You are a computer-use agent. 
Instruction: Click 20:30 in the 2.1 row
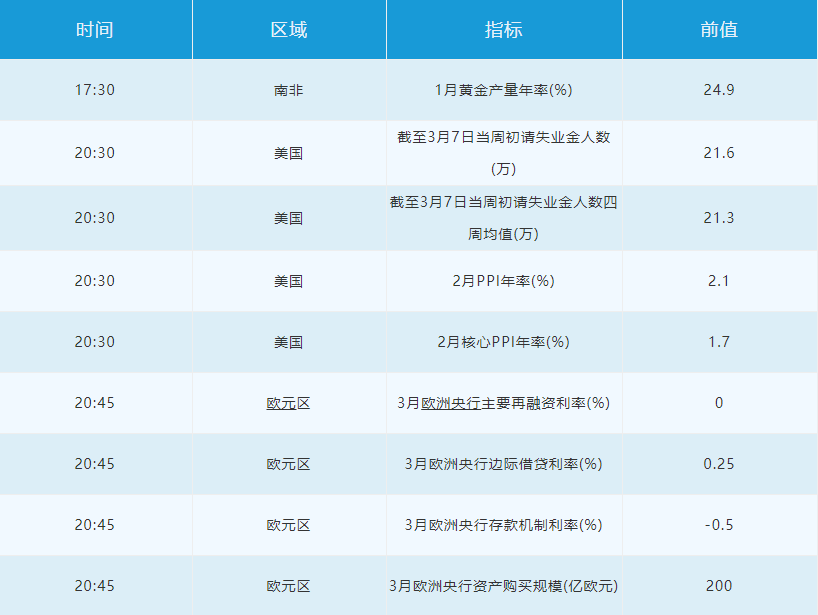tap(94, 281)
